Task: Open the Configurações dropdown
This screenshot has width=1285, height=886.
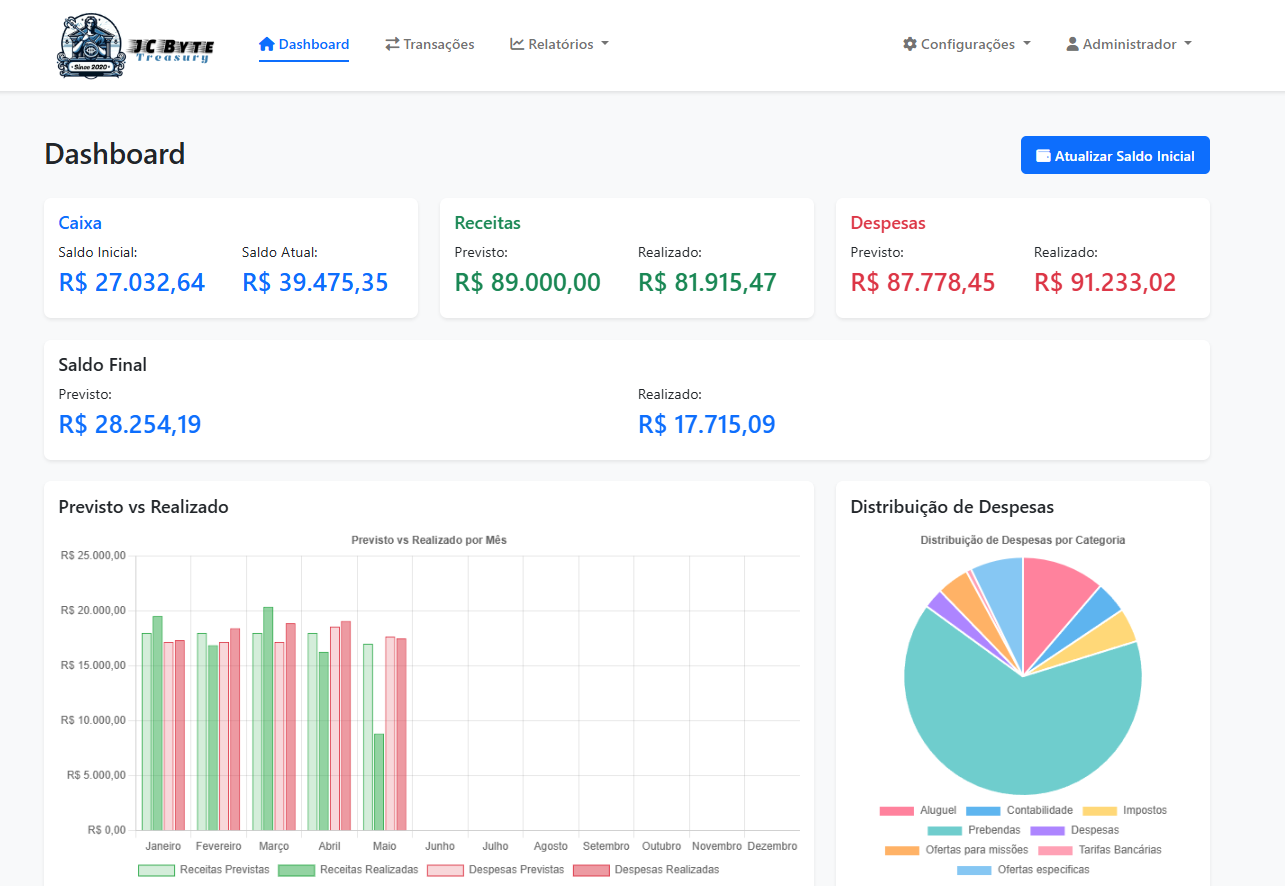Action: 966,44
